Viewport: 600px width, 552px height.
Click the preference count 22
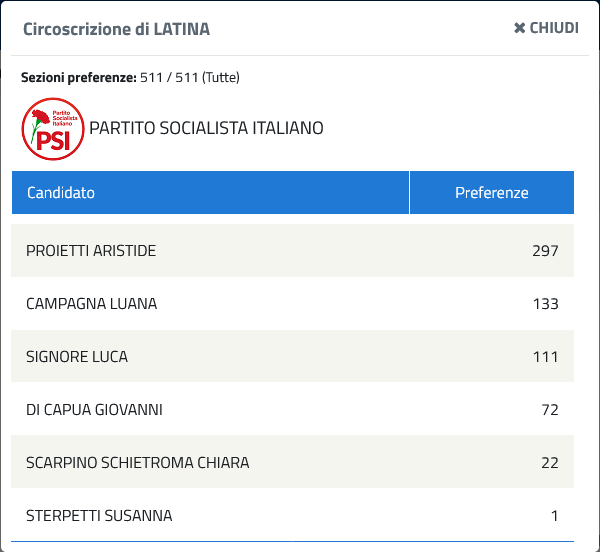pos(550,462)
